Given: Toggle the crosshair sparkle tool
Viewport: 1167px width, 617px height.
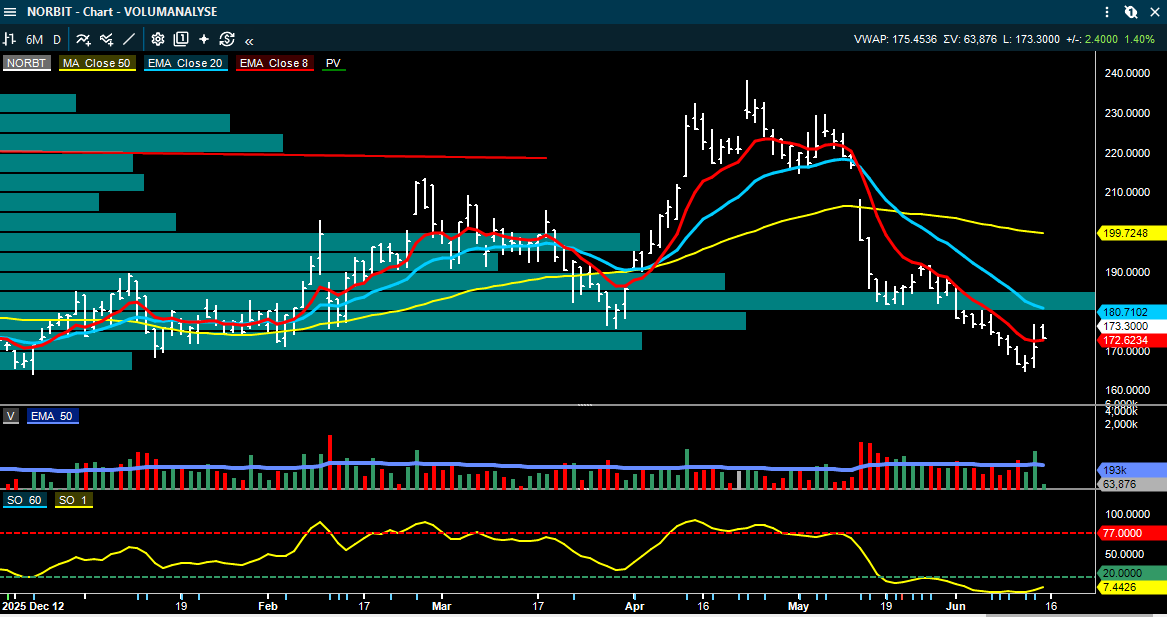Looking at the screenshot, I should pos(204,39).
